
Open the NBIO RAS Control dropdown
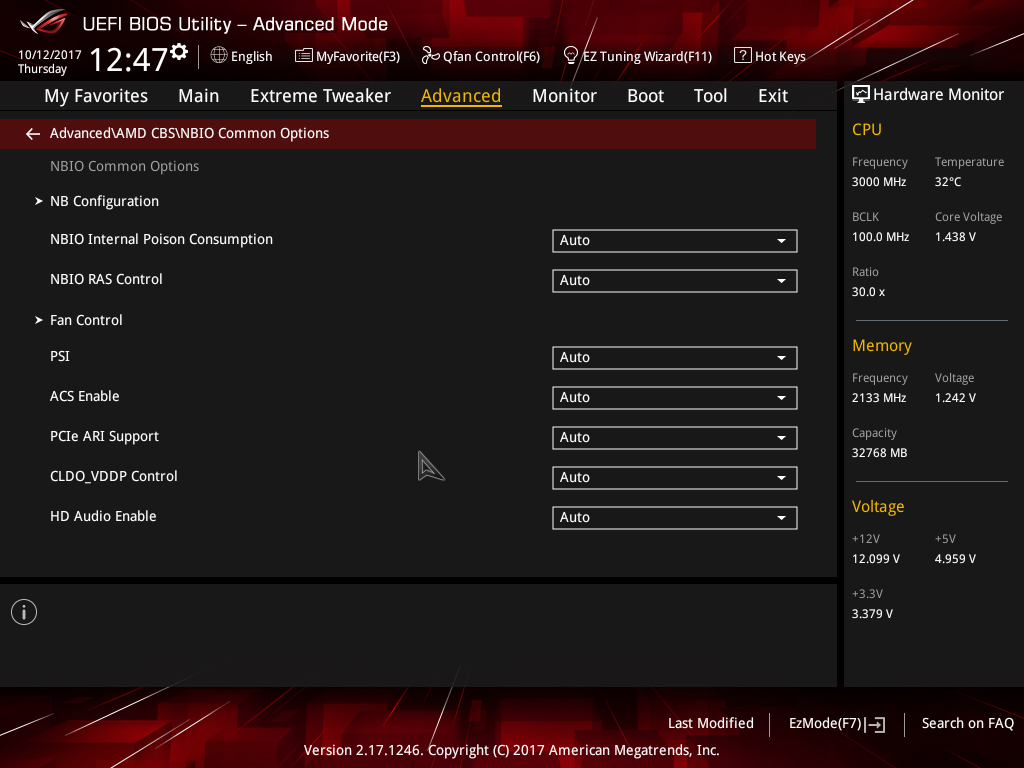pos(675,281)
